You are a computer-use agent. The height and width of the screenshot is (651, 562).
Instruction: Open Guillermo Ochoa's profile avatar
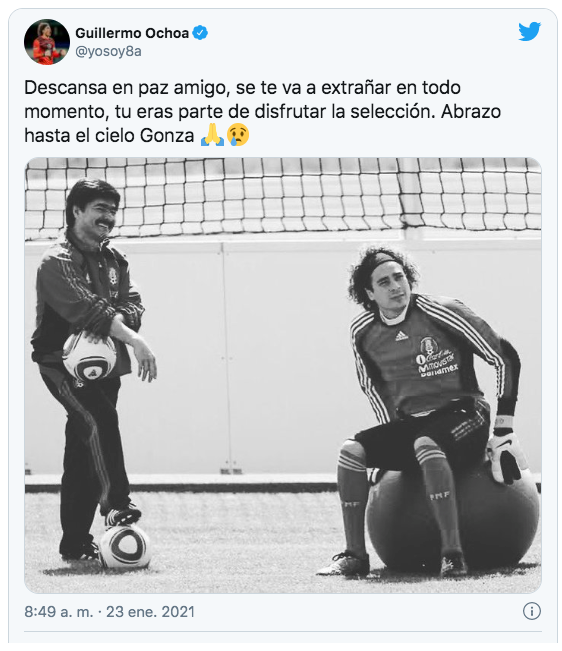[x=47, y=42]
